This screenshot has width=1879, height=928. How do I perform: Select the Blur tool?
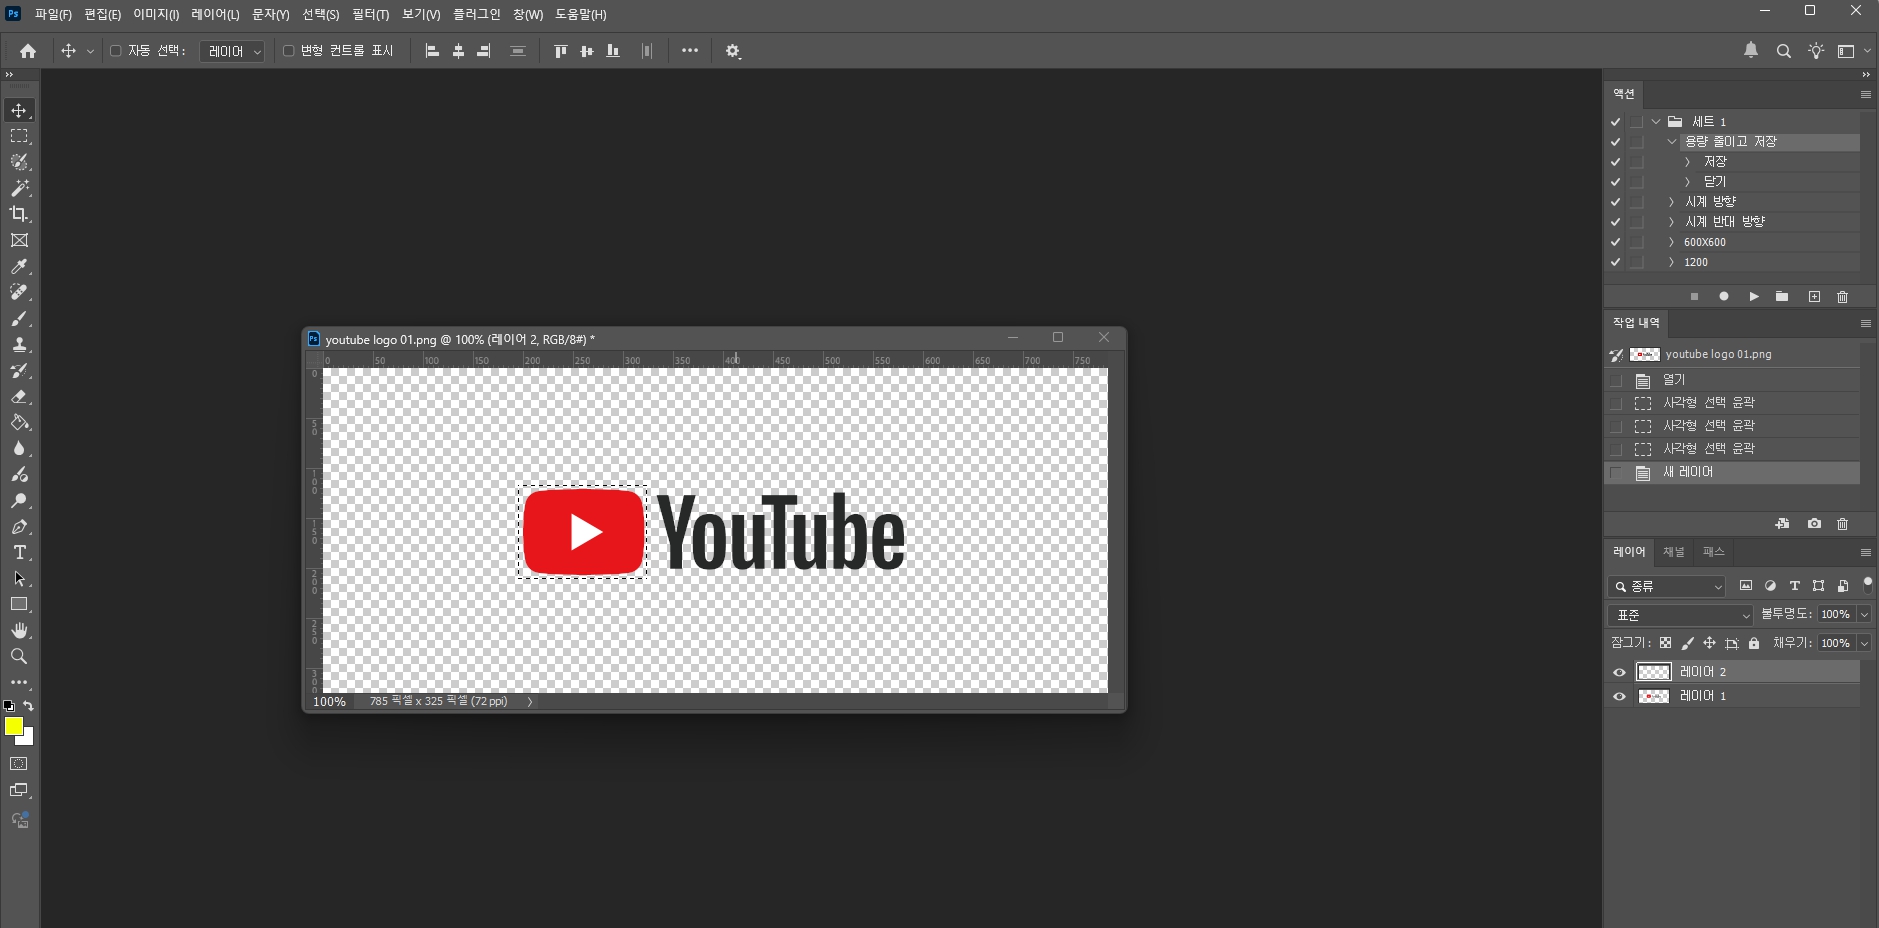[19, 448]
